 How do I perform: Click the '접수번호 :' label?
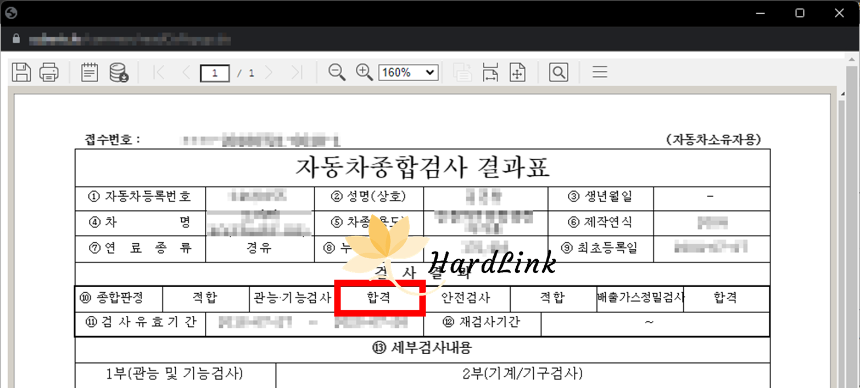[112, 139]
